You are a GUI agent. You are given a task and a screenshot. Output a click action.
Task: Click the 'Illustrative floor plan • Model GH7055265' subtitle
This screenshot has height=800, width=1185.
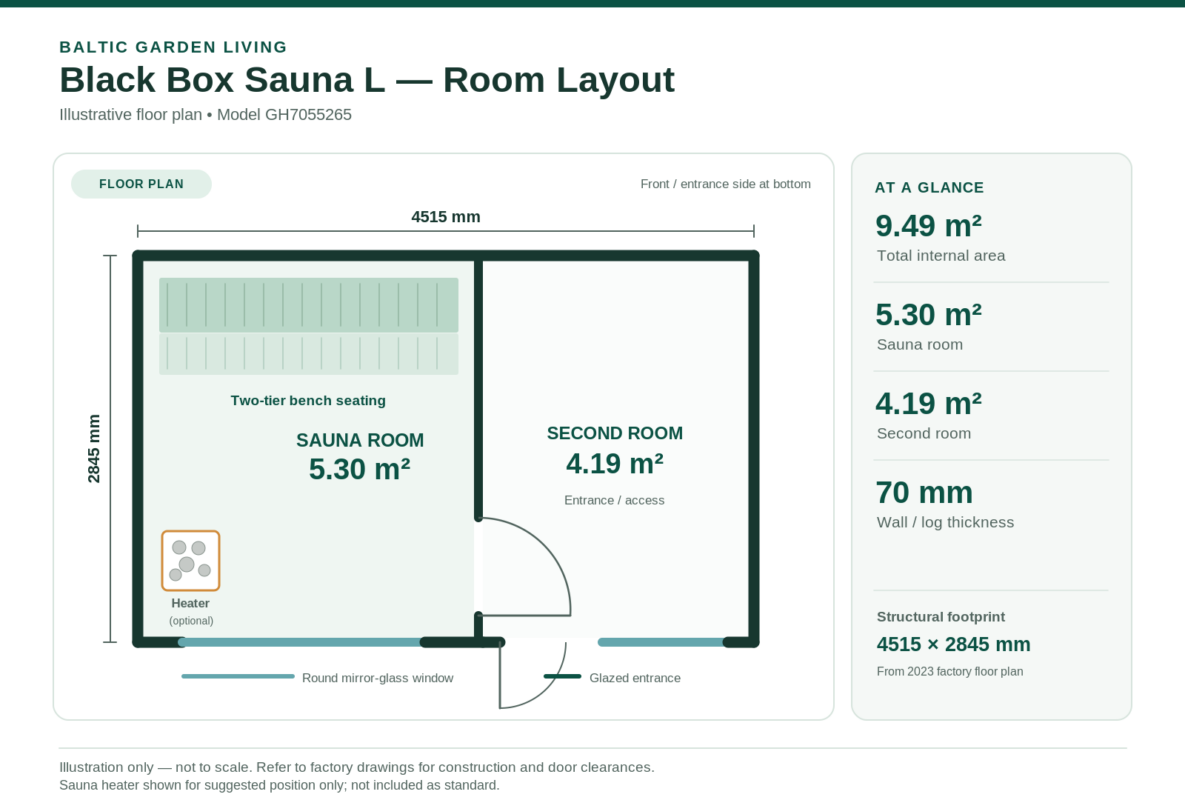point(206,115)
